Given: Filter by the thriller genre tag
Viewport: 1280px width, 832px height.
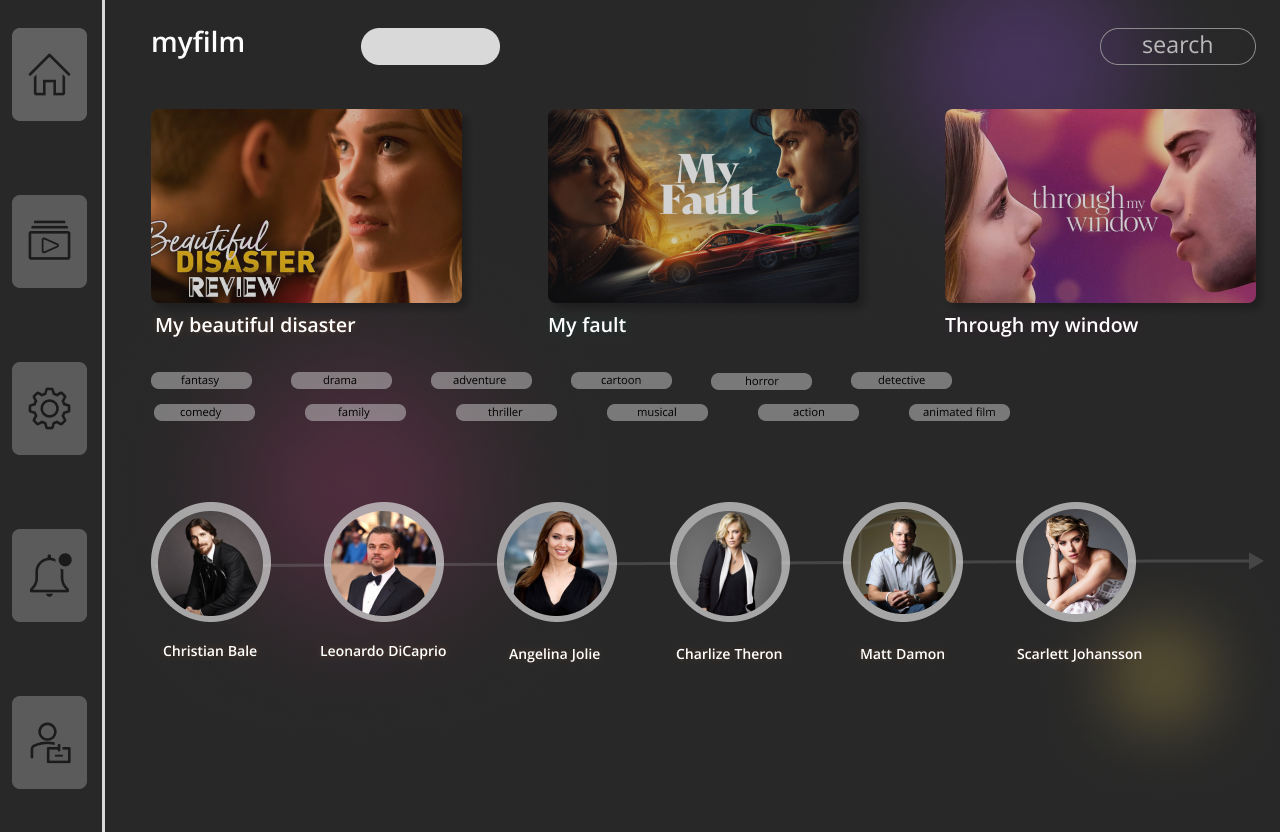Looking at the screenshot, I should 506,412.
